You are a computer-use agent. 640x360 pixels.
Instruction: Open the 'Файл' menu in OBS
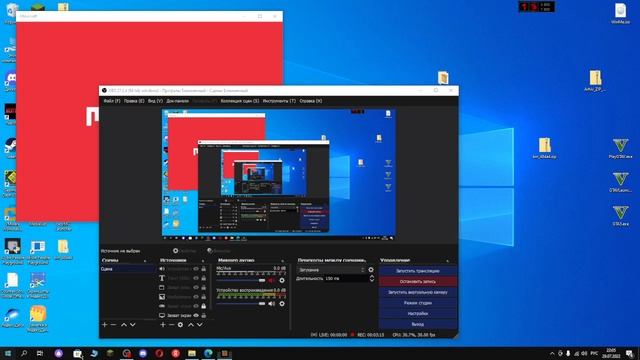(111, 101)
